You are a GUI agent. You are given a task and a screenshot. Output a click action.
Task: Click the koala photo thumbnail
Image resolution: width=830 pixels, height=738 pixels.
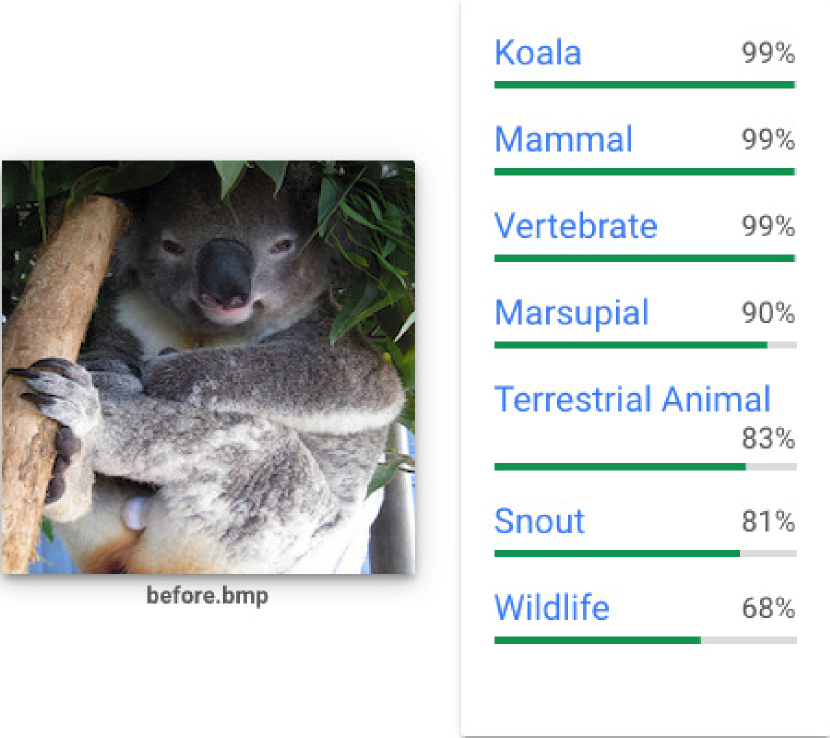pos(208,367)
